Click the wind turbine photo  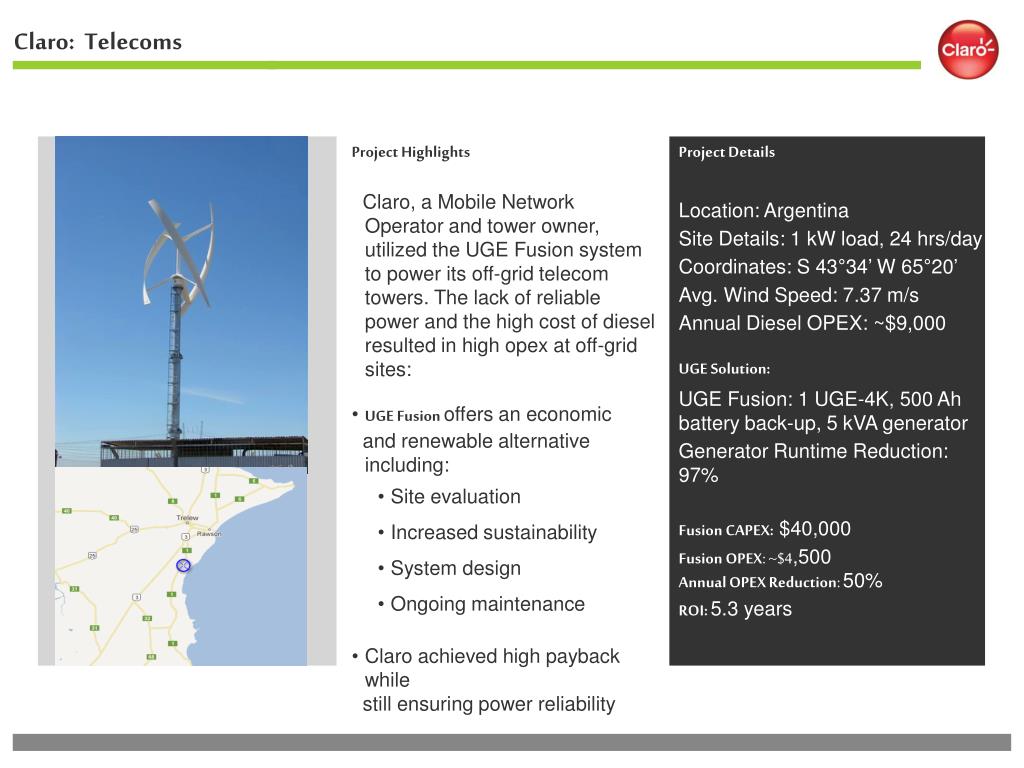[181, 301]
